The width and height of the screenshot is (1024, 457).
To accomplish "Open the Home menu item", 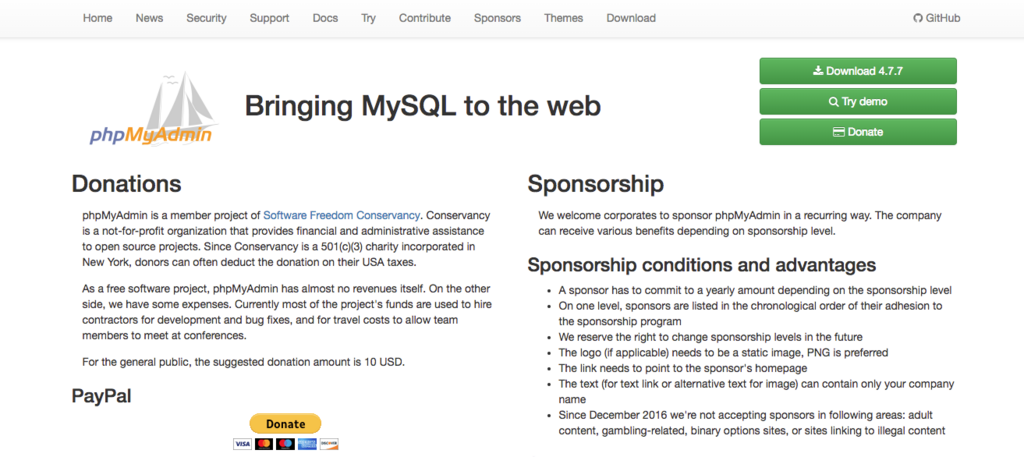I will pos(97,18).
